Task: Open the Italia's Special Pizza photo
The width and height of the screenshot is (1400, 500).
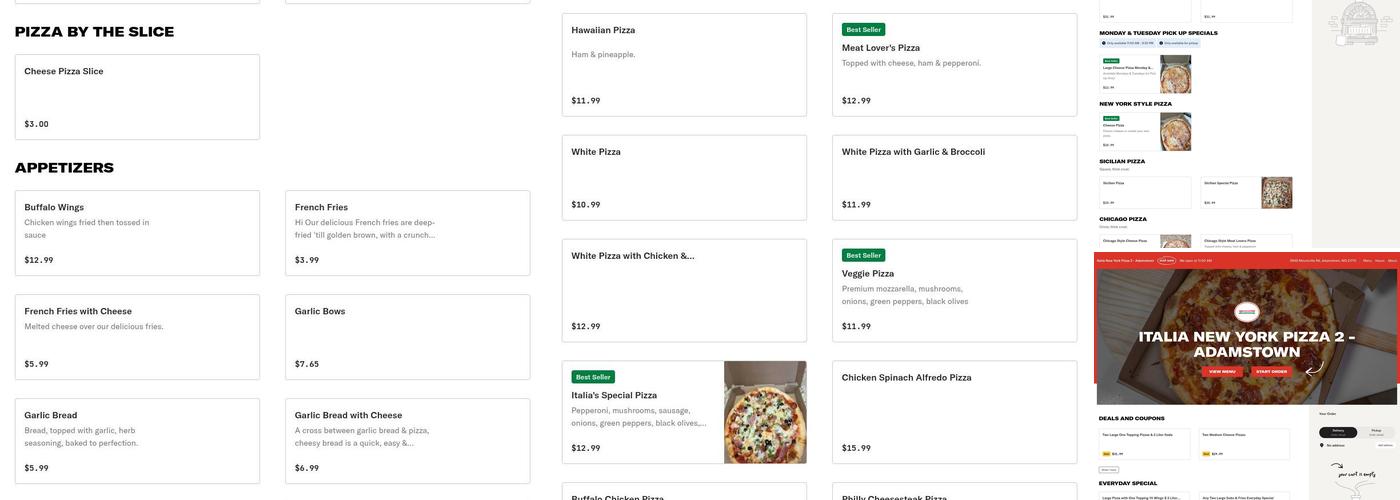Action: click(765, 412)
